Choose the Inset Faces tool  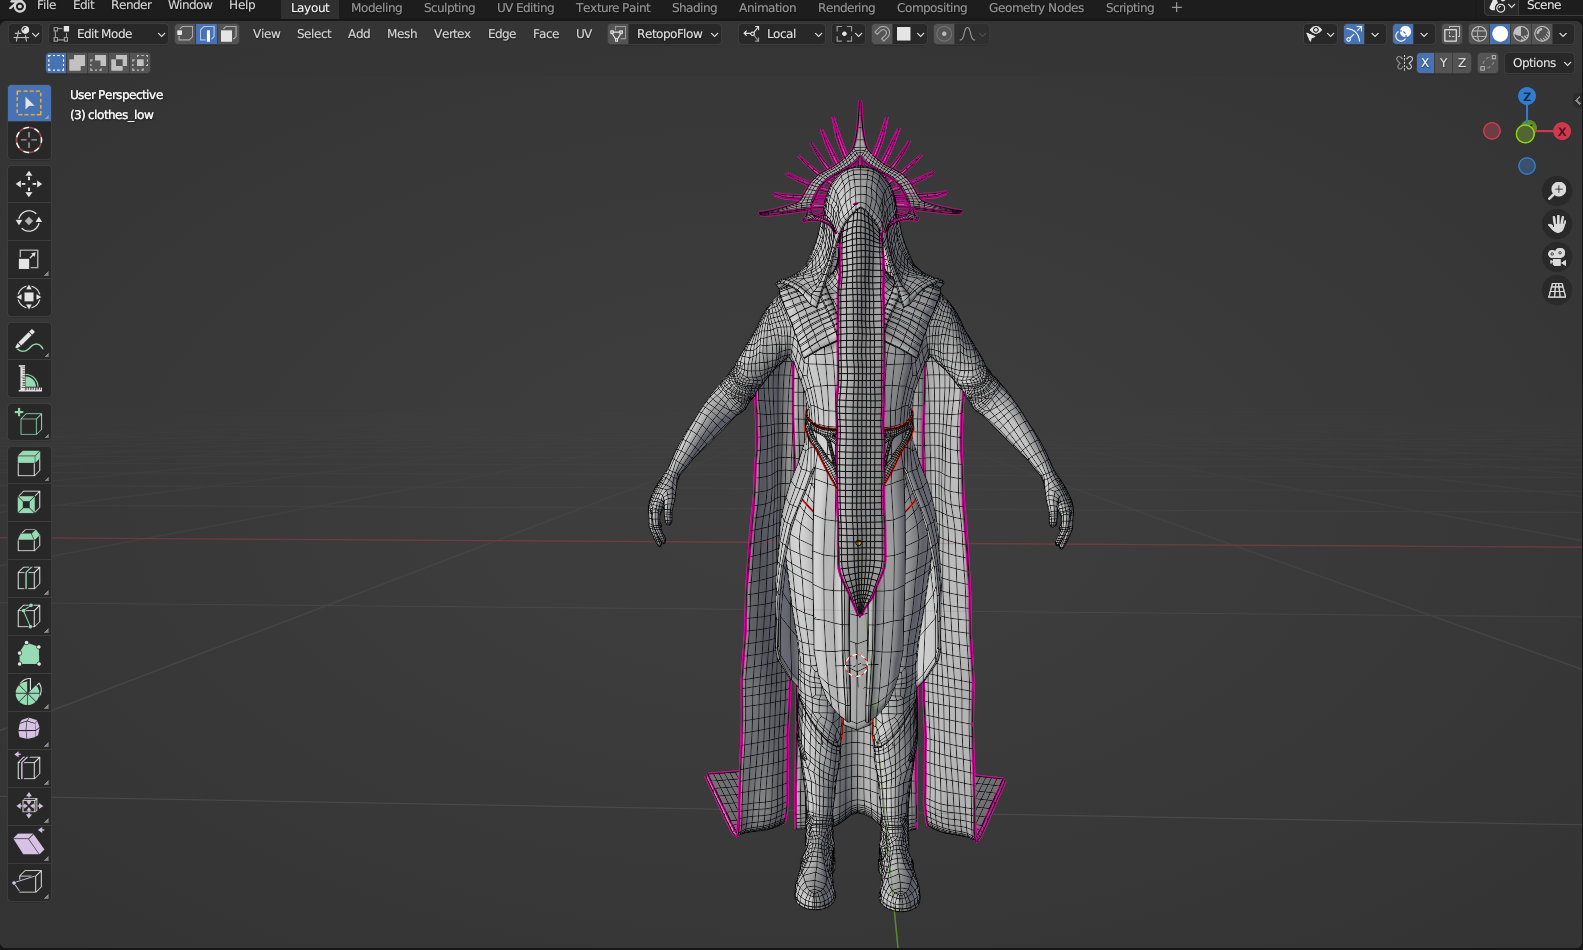[x=29, y=502]
